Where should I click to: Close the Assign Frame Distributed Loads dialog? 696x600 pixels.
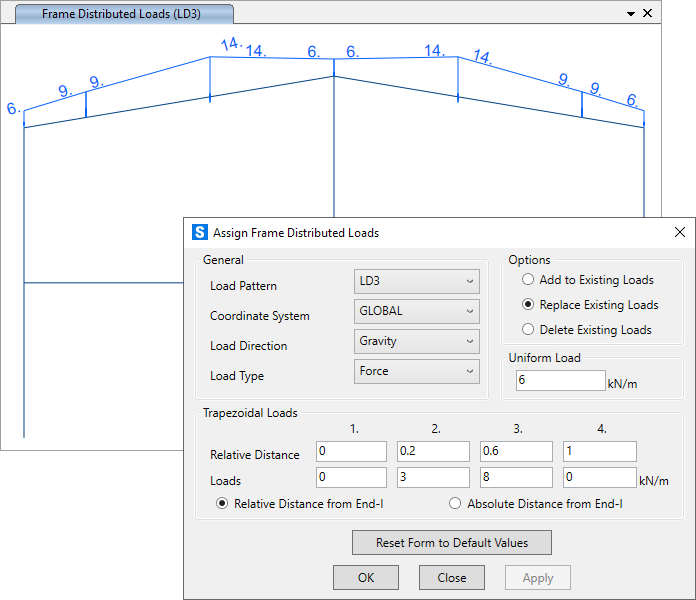click(x=679, y=233)
